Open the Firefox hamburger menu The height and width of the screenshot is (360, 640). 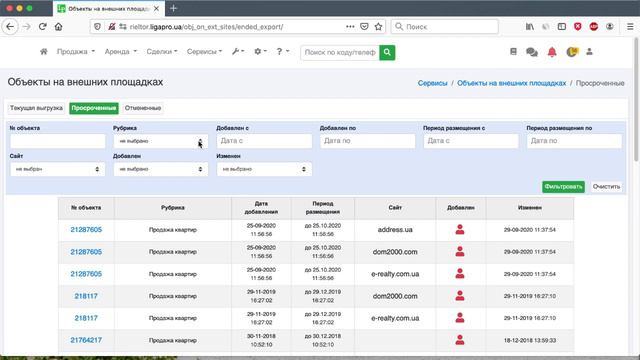click(630, 27)
